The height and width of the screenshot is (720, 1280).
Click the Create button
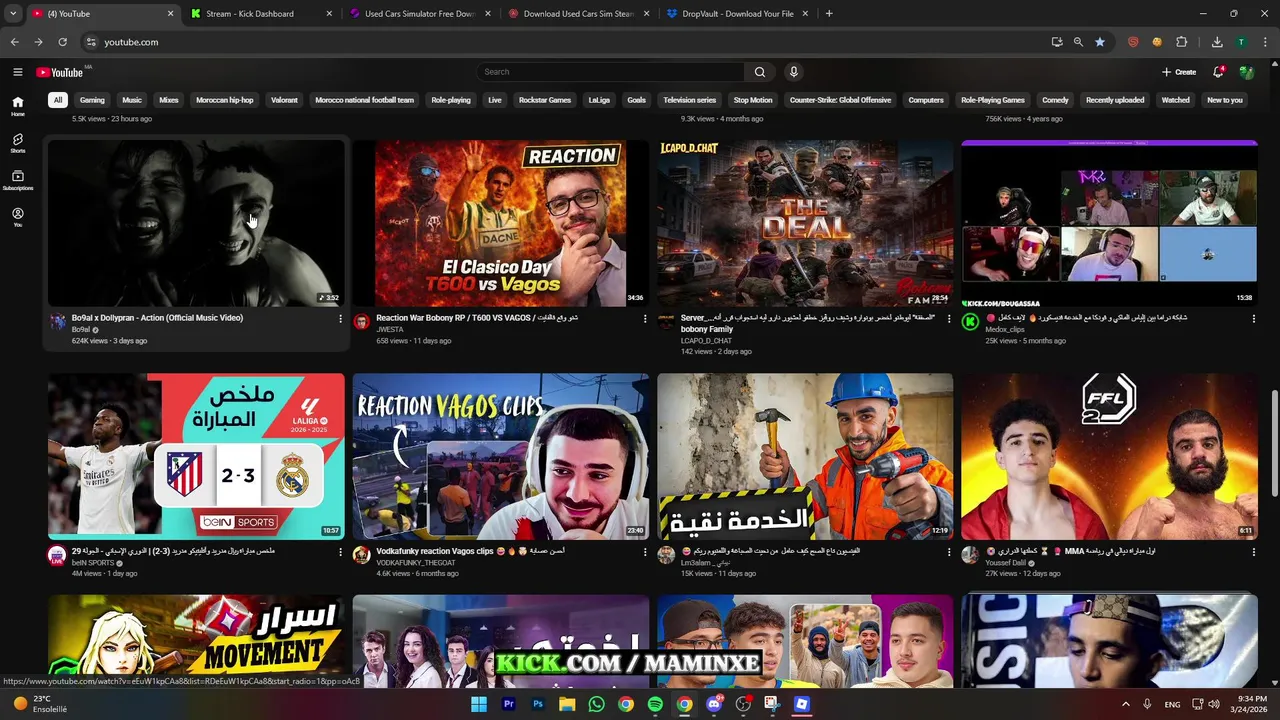1179,72
